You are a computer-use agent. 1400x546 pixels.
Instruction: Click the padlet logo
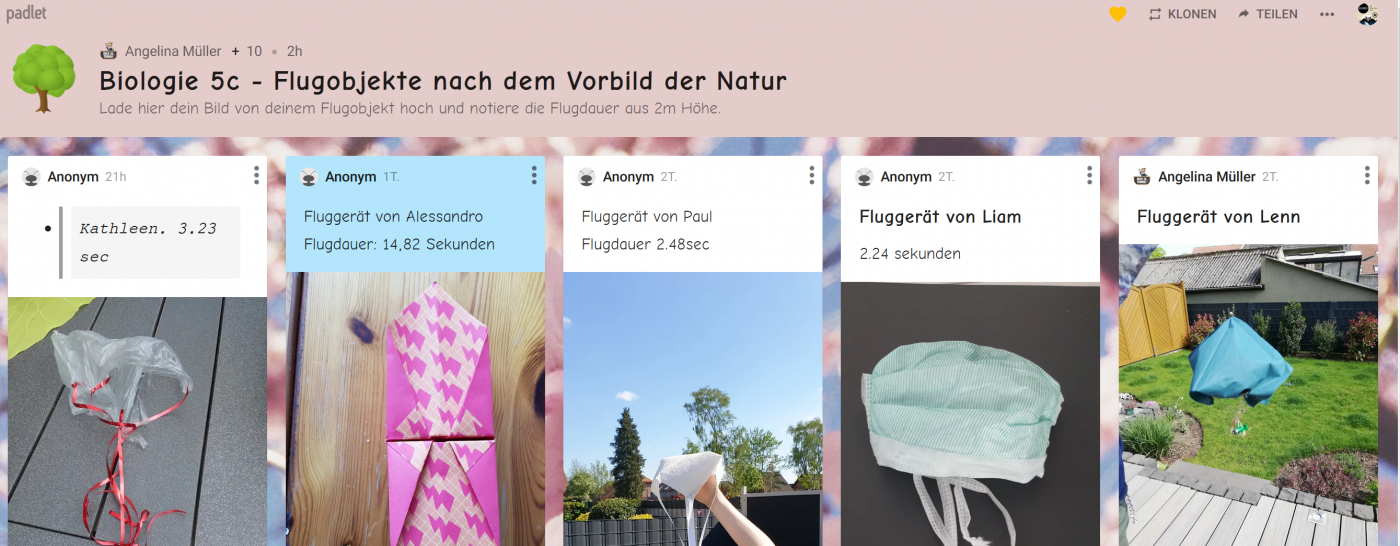click(26, 14)
